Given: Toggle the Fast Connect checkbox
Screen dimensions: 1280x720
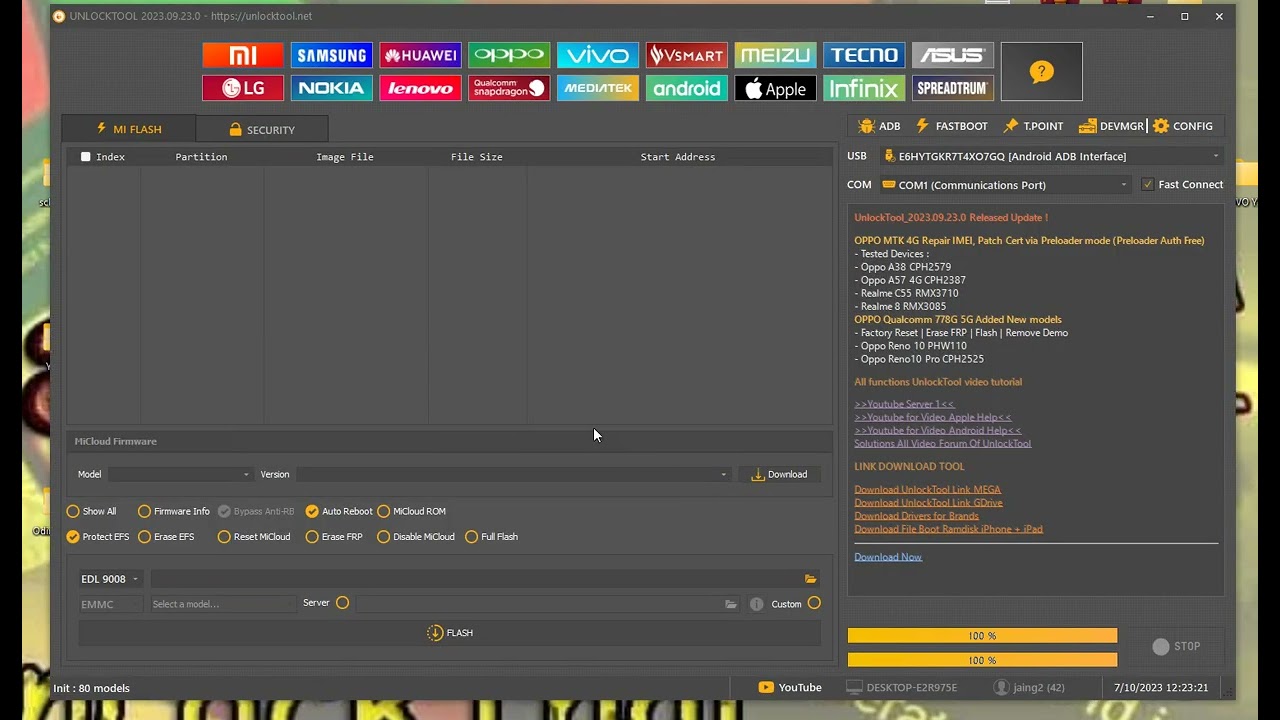Looking at the screenshot, I should point(1147,185).
